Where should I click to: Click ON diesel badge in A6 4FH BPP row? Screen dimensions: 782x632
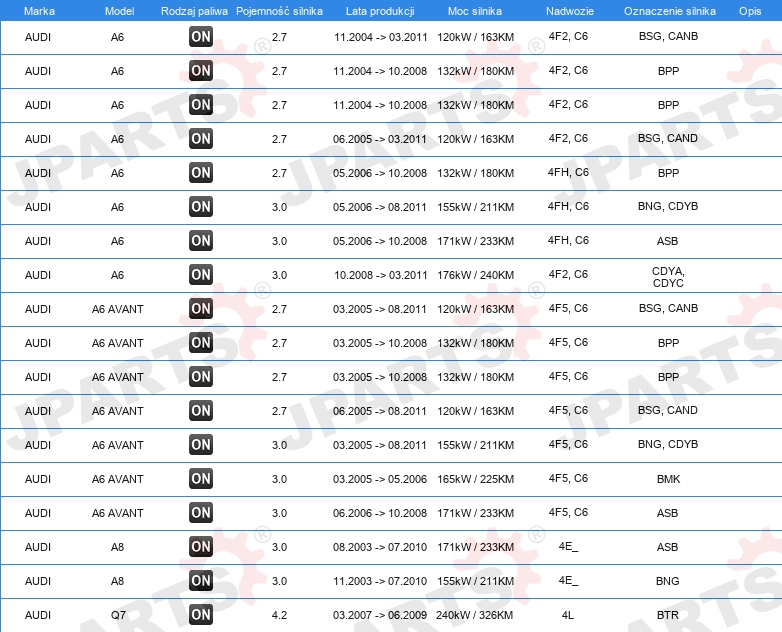point(201,173)
